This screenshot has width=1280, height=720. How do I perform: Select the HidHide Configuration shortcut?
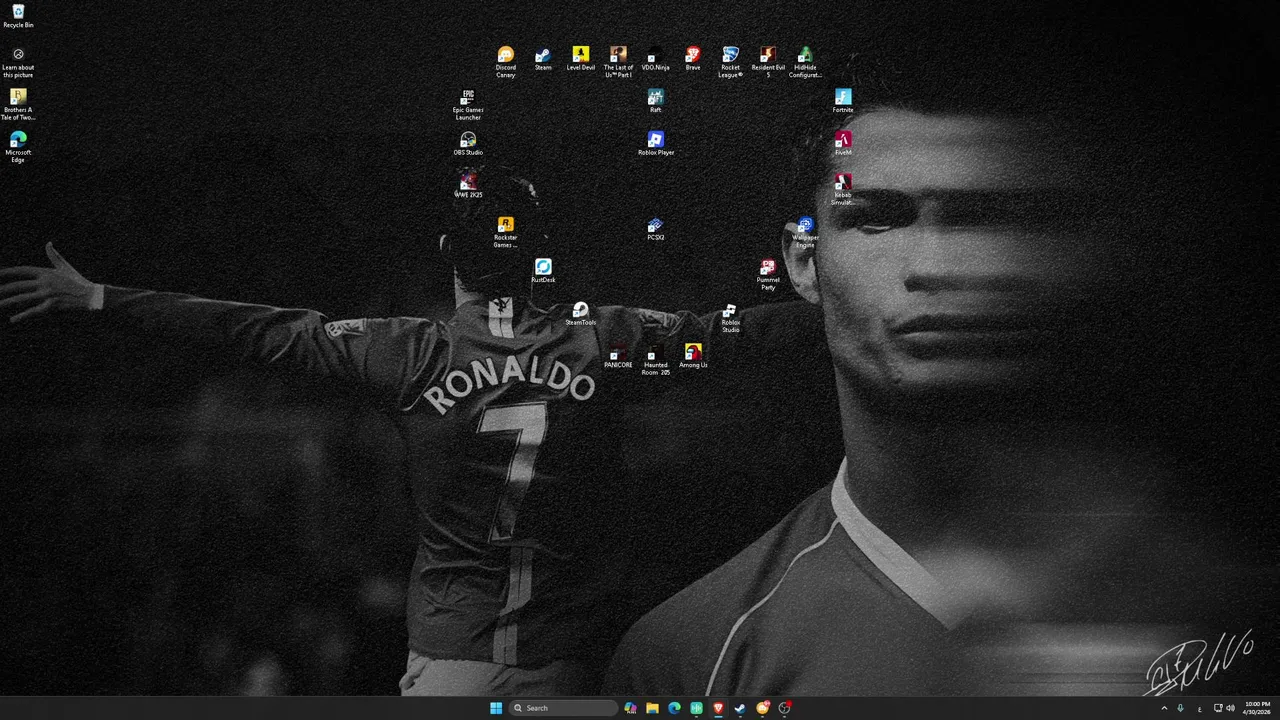pos(806,62)
